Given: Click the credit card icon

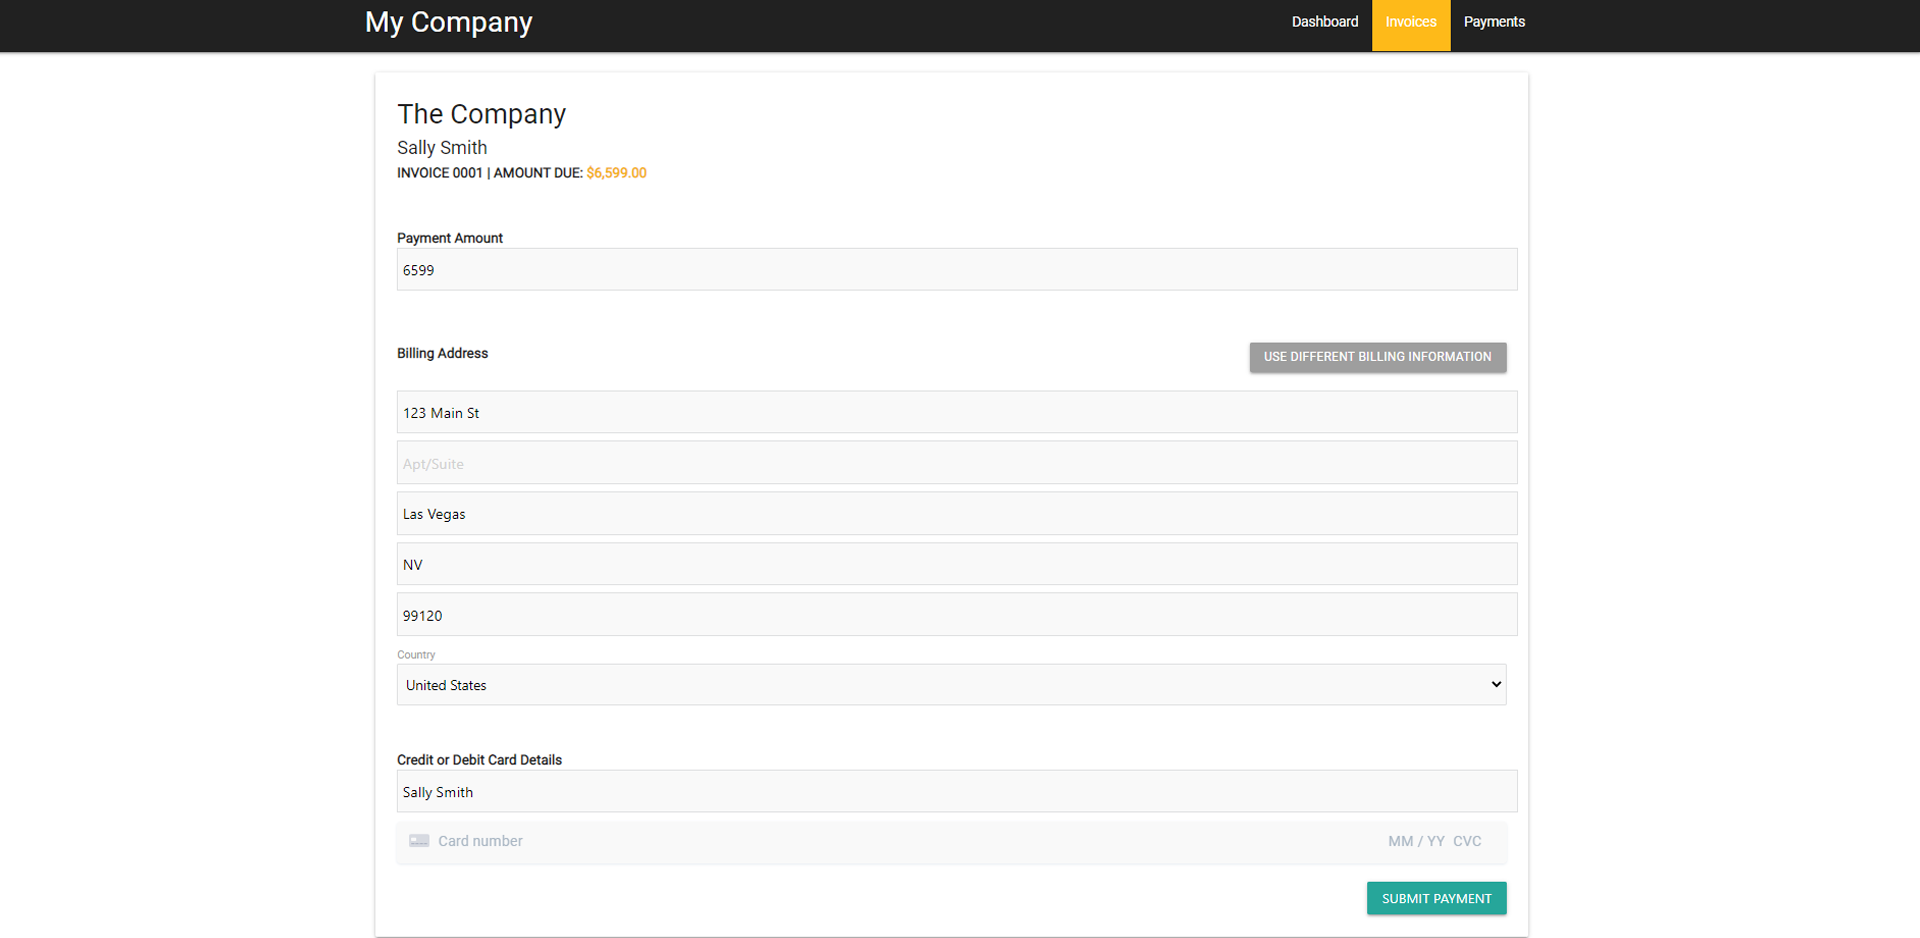Looking at the screenshot, I should (x=419, y=841).
